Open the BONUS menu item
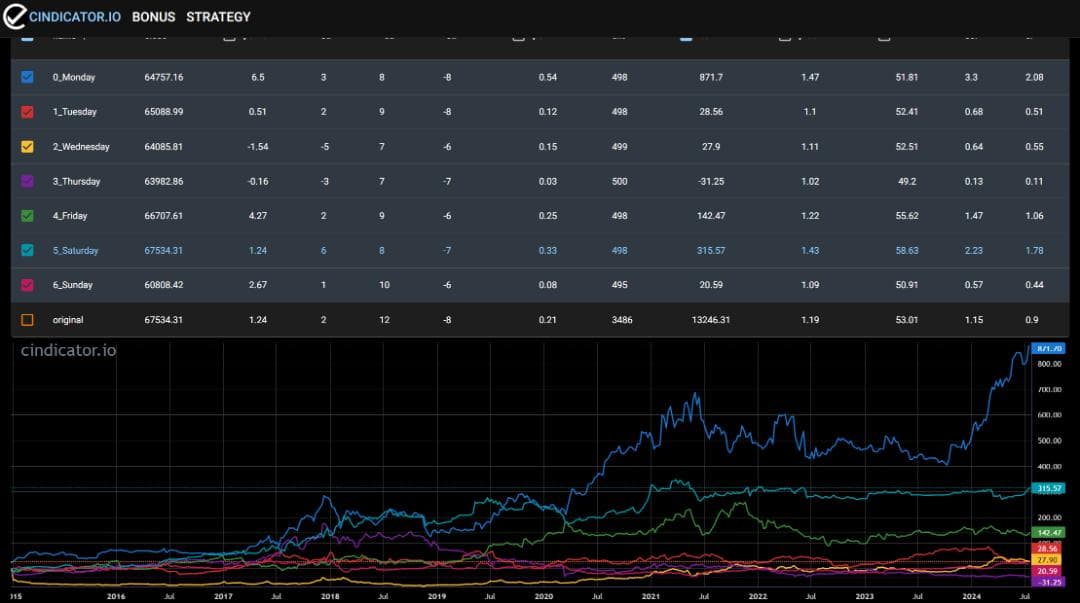 [x=154, y=17]
